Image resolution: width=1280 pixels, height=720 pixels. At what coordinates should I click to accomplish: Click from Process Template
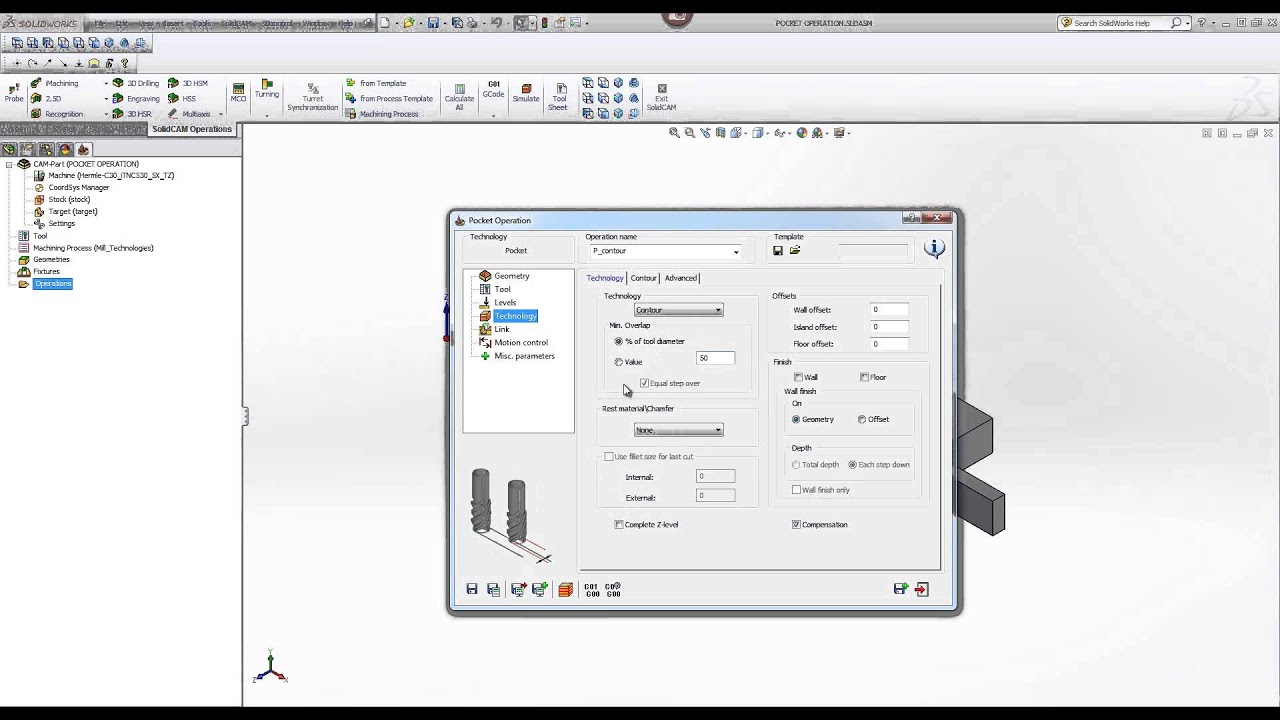[x=389, y=99]
